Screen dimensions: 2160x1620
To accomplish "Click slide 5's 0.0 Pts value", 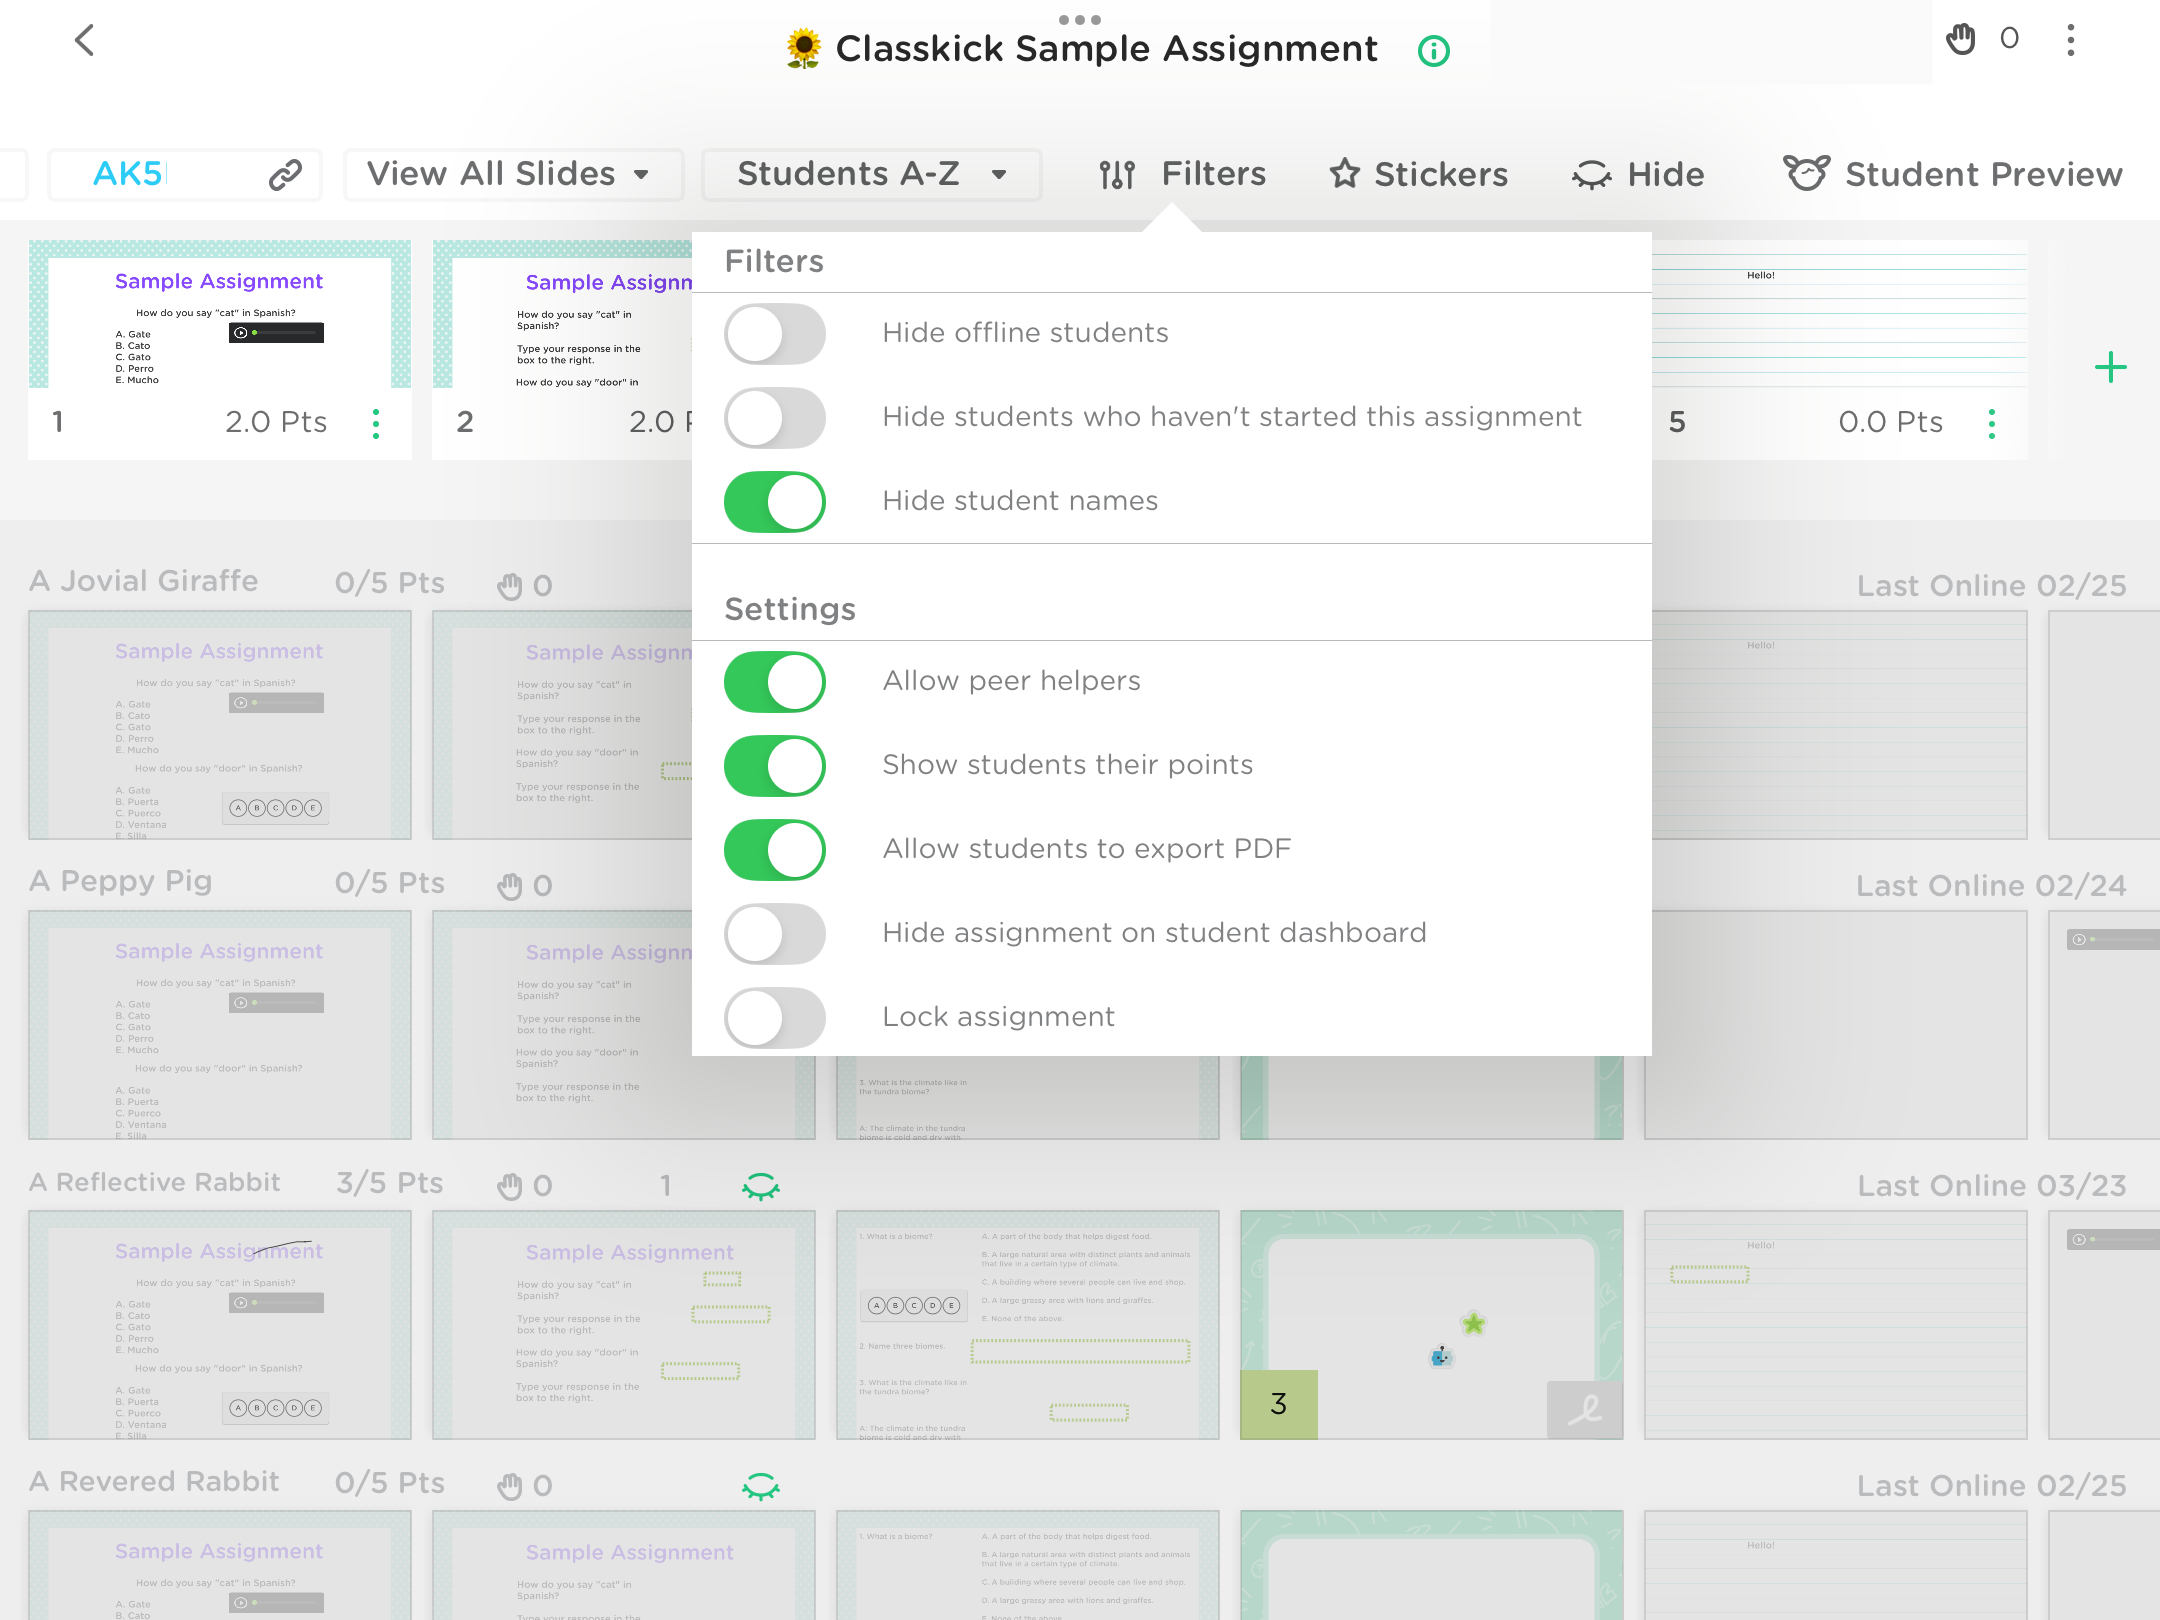I will (1891, 422).
